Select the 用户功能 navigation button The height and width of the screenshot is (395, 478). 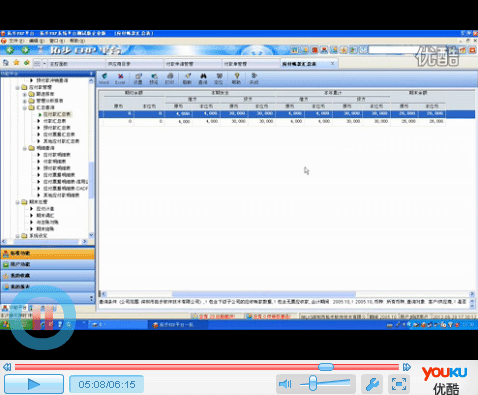point(48,265)
